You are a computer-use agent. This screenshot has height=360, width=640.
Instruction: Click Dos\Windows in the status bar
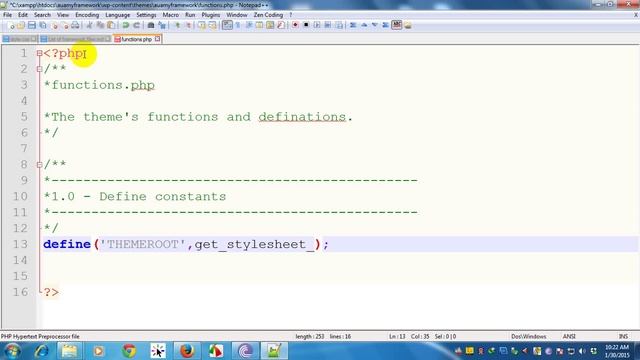click(529, 336)
